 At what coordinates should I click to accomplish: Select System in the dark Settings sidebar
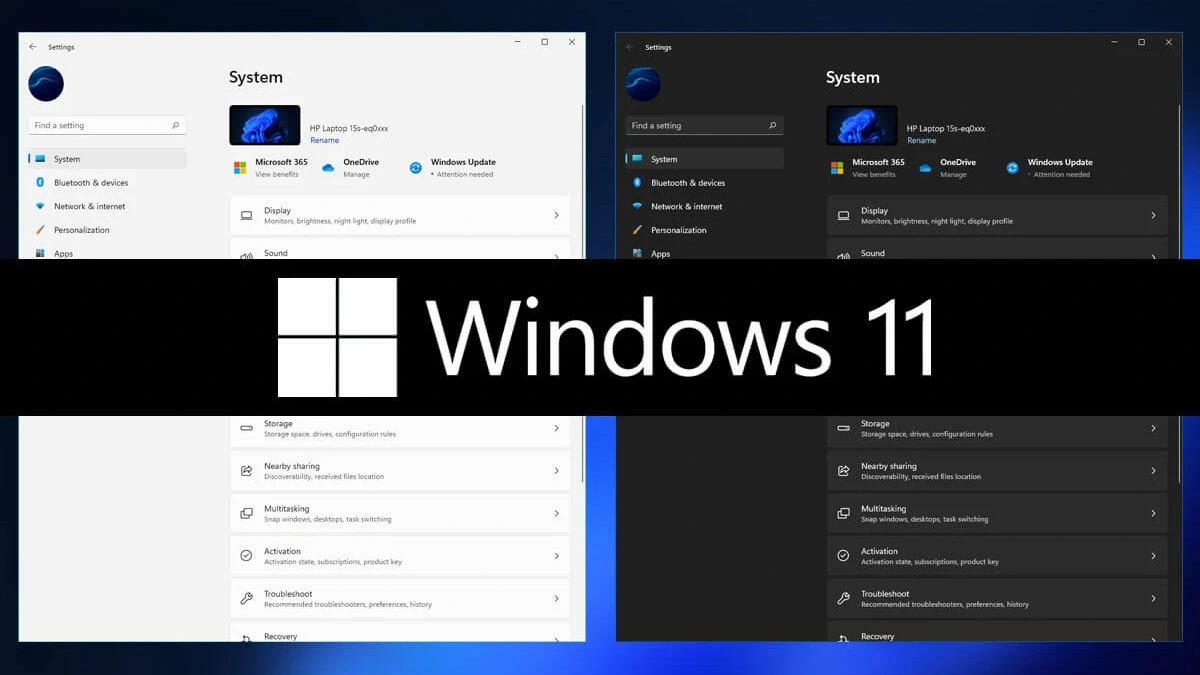[664, 159]
